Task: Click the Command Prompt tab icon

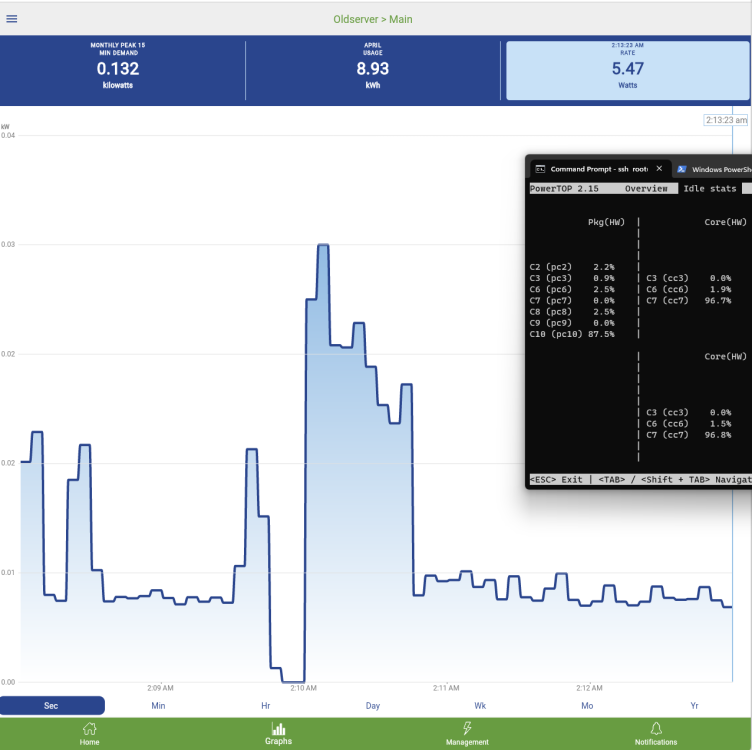Action: 540,169
